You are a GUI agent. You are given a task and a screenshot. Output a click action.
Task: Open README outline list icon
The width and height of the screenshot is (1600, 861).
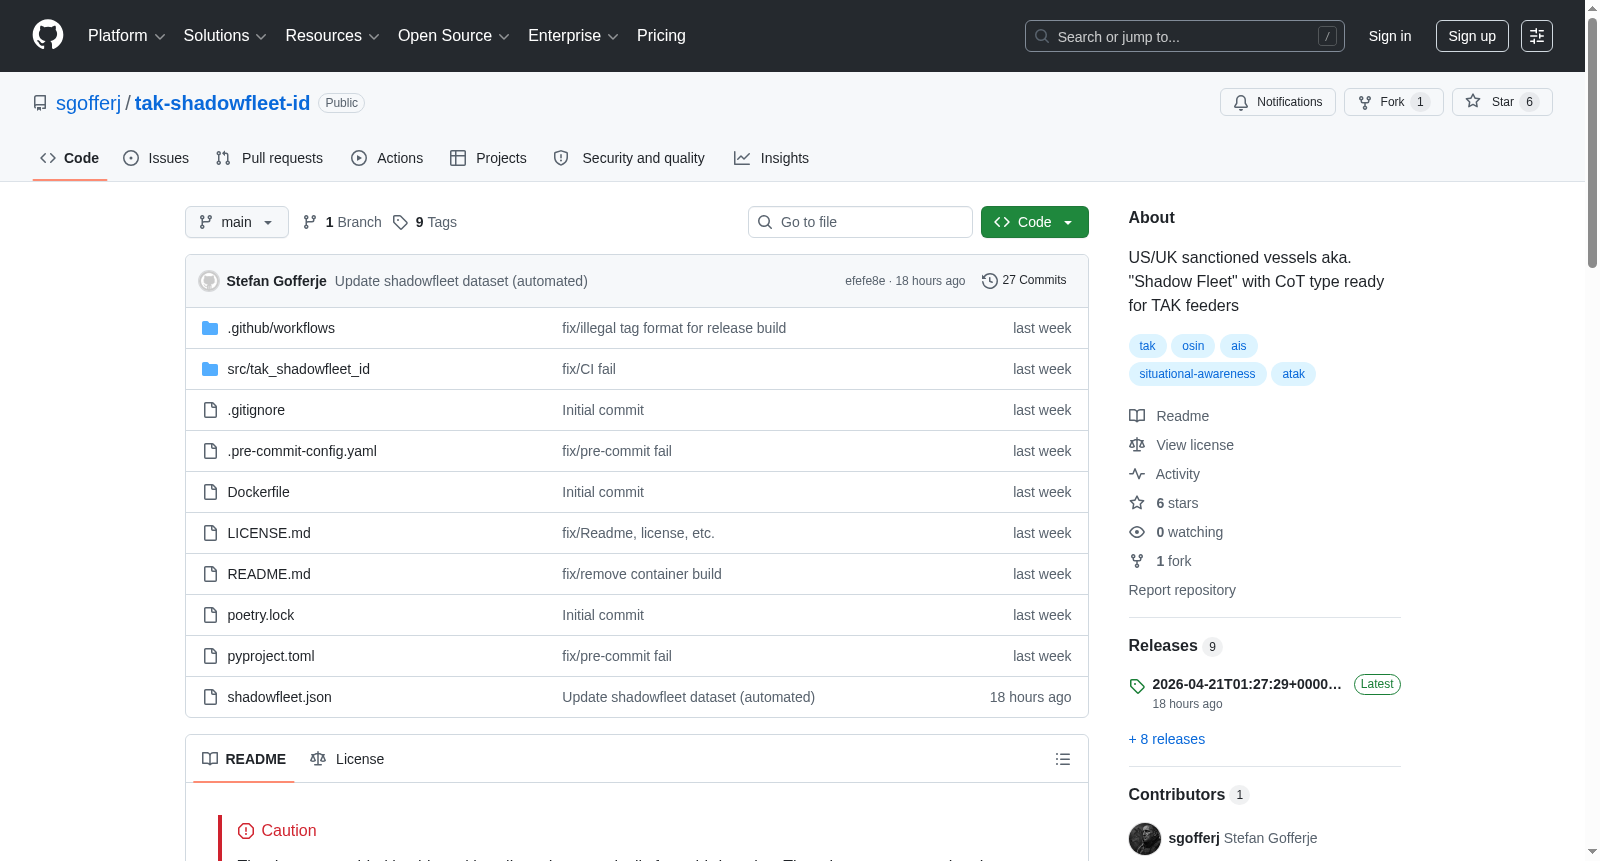click(1063, 759)
